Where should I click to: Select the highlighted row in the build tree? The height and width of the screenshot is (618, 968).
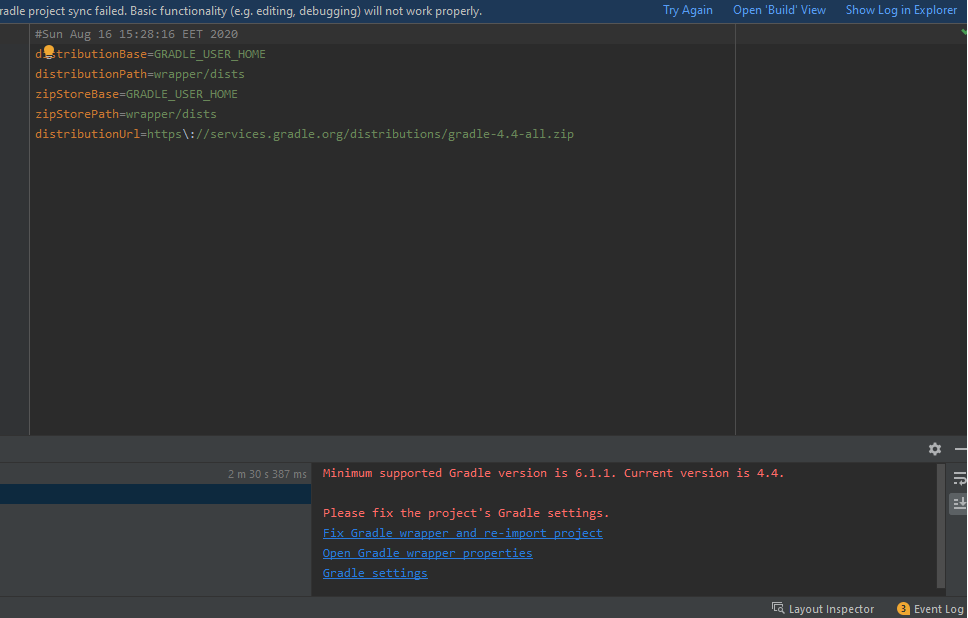click(x=156, y=494)
